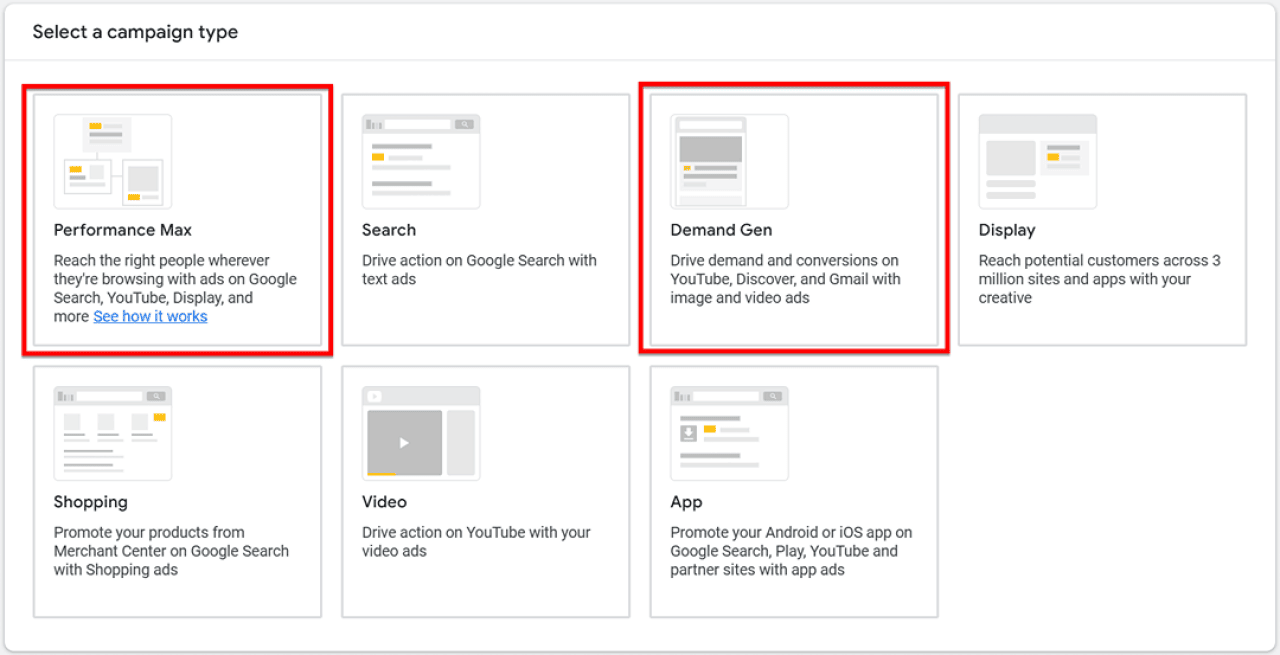1280x655 pixels.
Task: Select the Video campaign card
Action: click(485, 491)
